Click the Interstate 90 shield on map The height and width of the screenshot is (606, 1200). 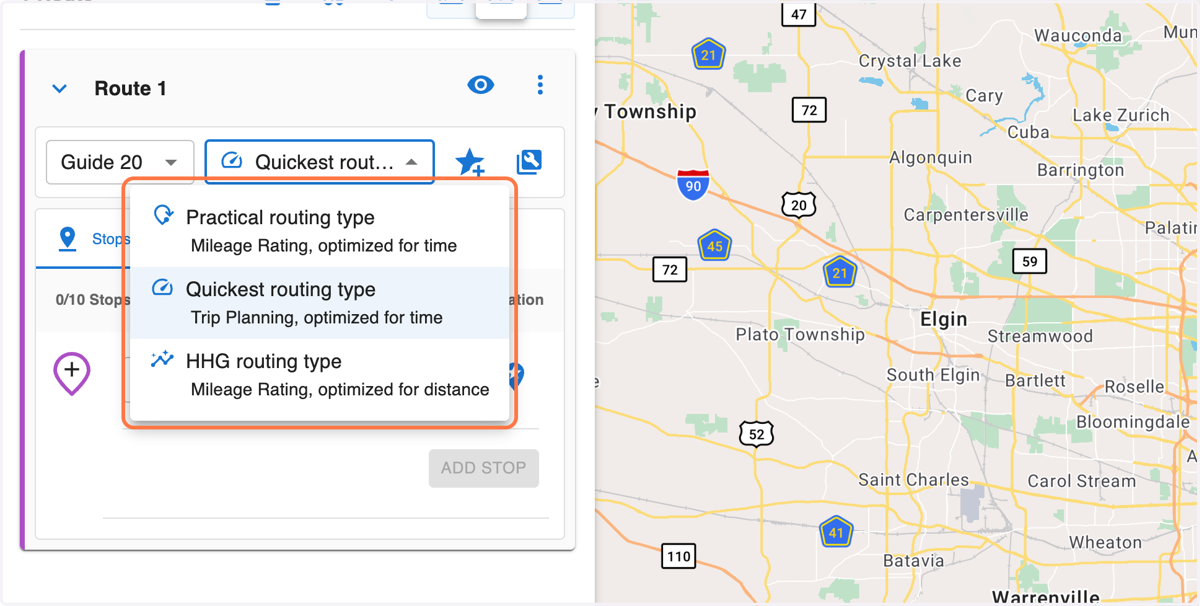click(693, 185)
